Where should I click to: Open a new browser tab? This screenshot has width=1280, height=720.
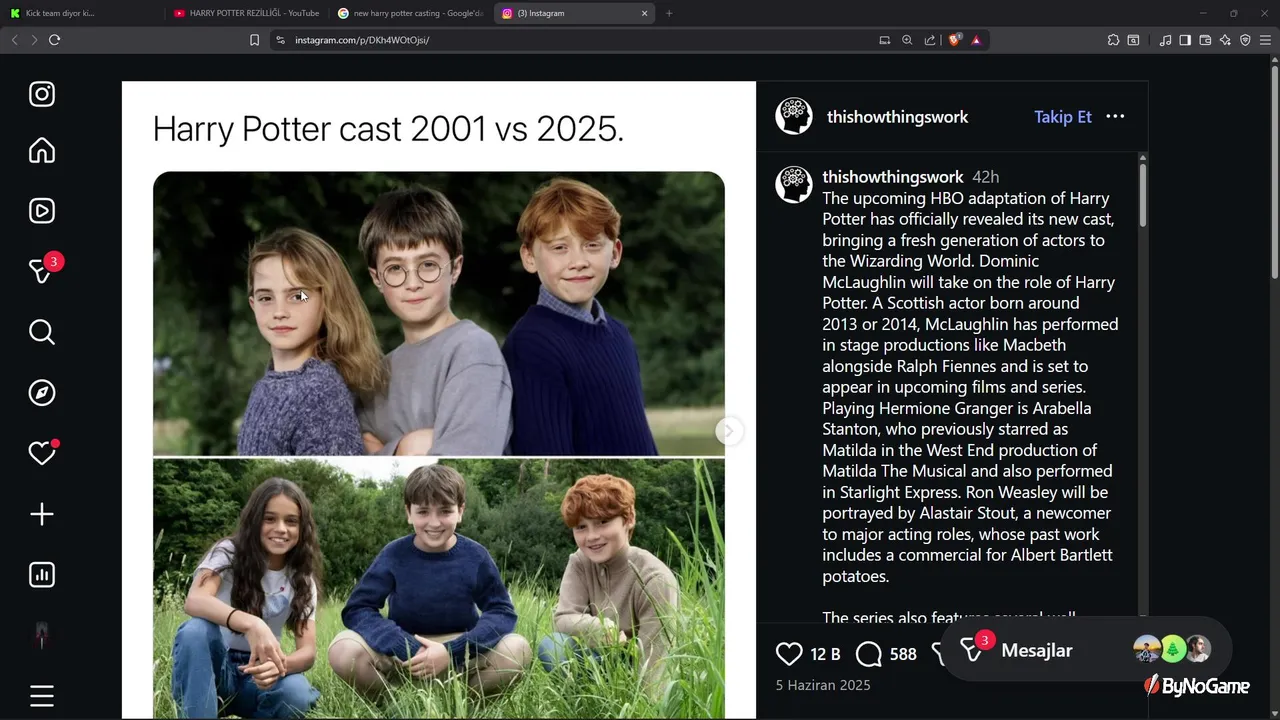(669, 13)
